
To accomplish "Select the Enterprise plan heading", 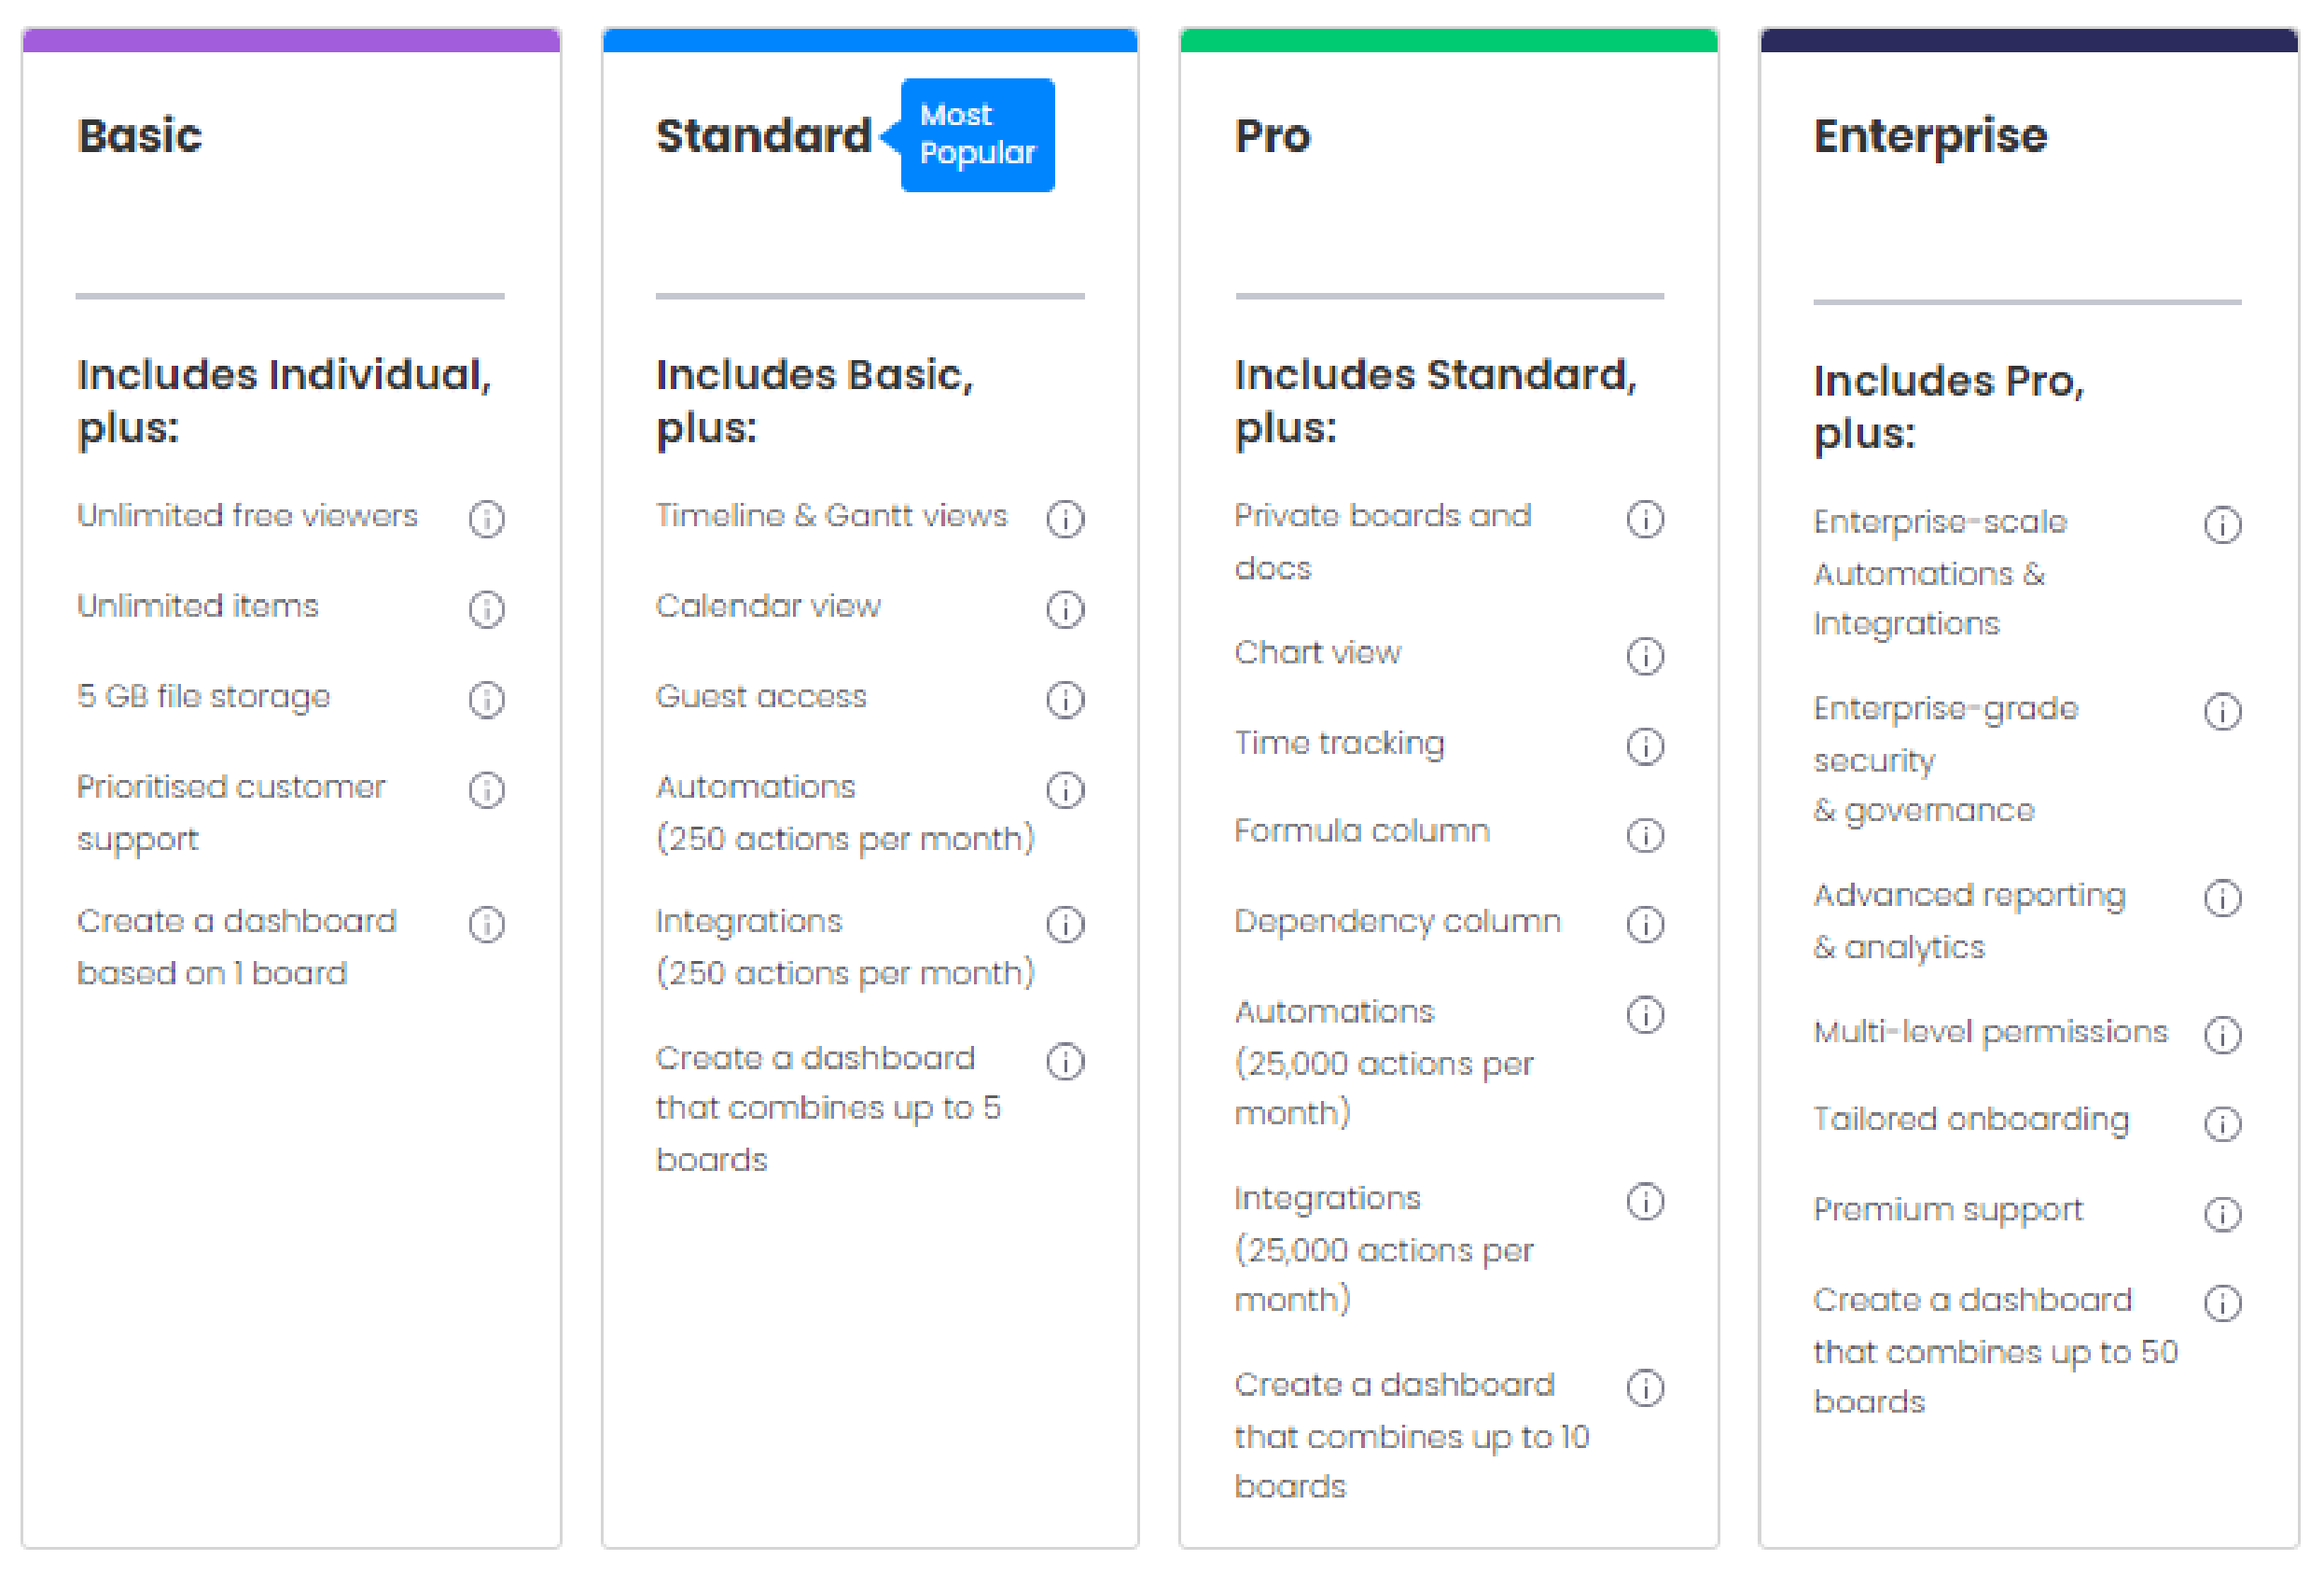I will (1931, 137).
